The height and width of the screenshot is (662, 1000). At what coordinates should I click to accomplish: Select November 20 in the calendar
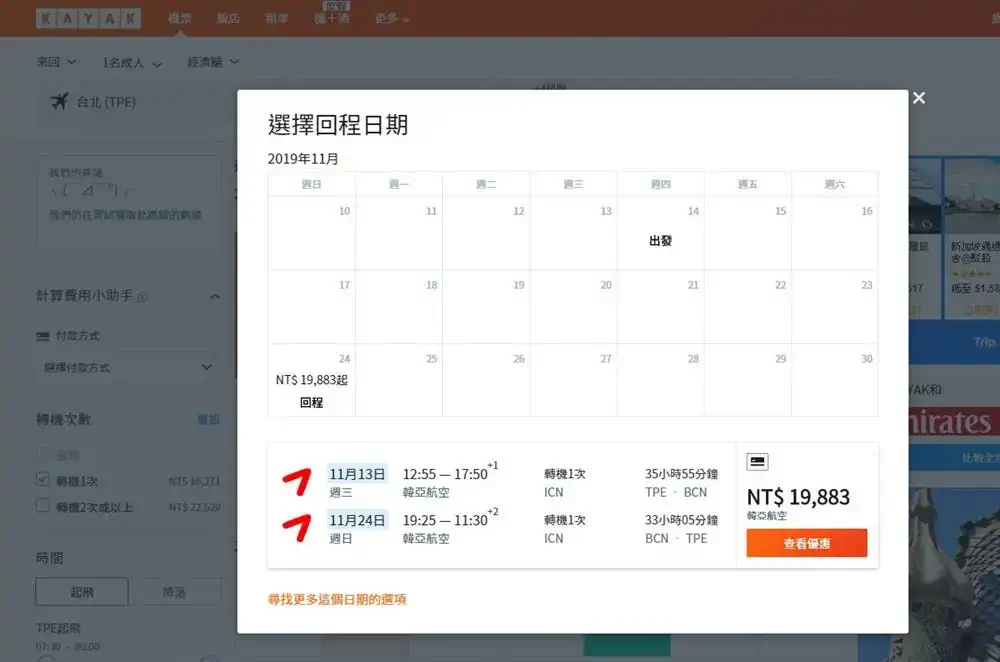click(573, 307)
